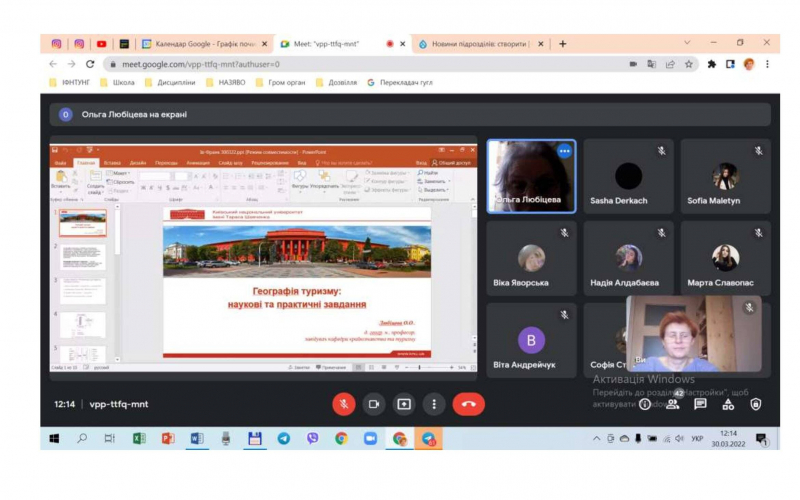800x500 pixels.
Task: Switch to Календар Google tab
Action: pyautogui.click(x=204, y=44)
